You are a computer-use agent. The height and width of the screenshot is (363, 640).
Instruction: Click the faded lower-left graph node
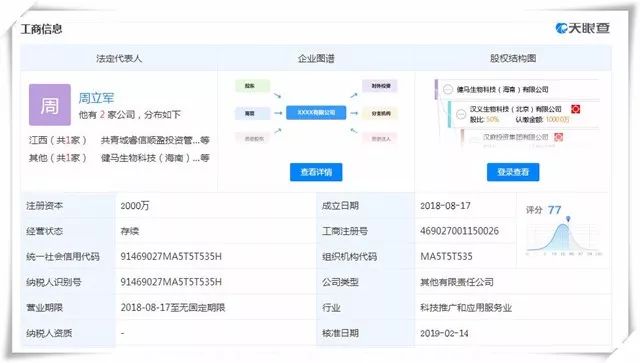pyautogui.click(x=253, y=139)
